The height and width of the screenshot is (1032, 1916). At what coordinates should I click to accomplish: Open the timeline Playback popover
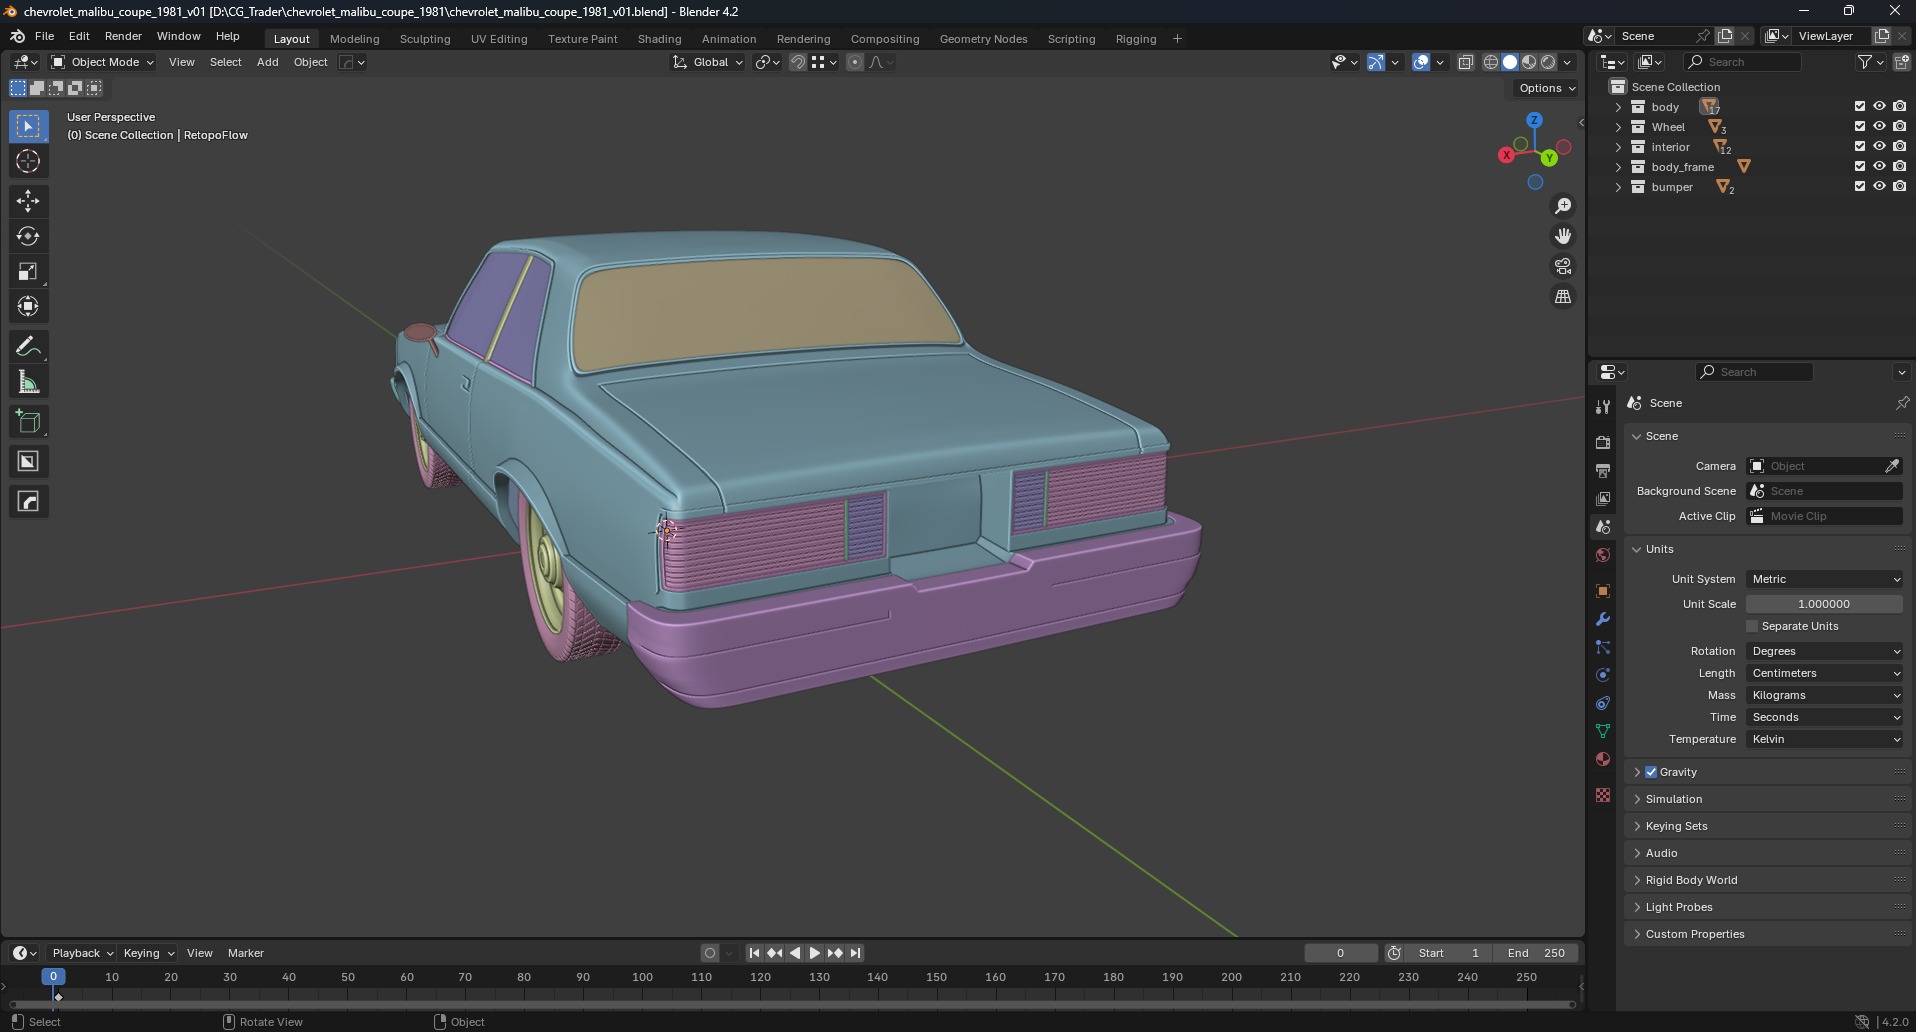[x=82, y=953]
